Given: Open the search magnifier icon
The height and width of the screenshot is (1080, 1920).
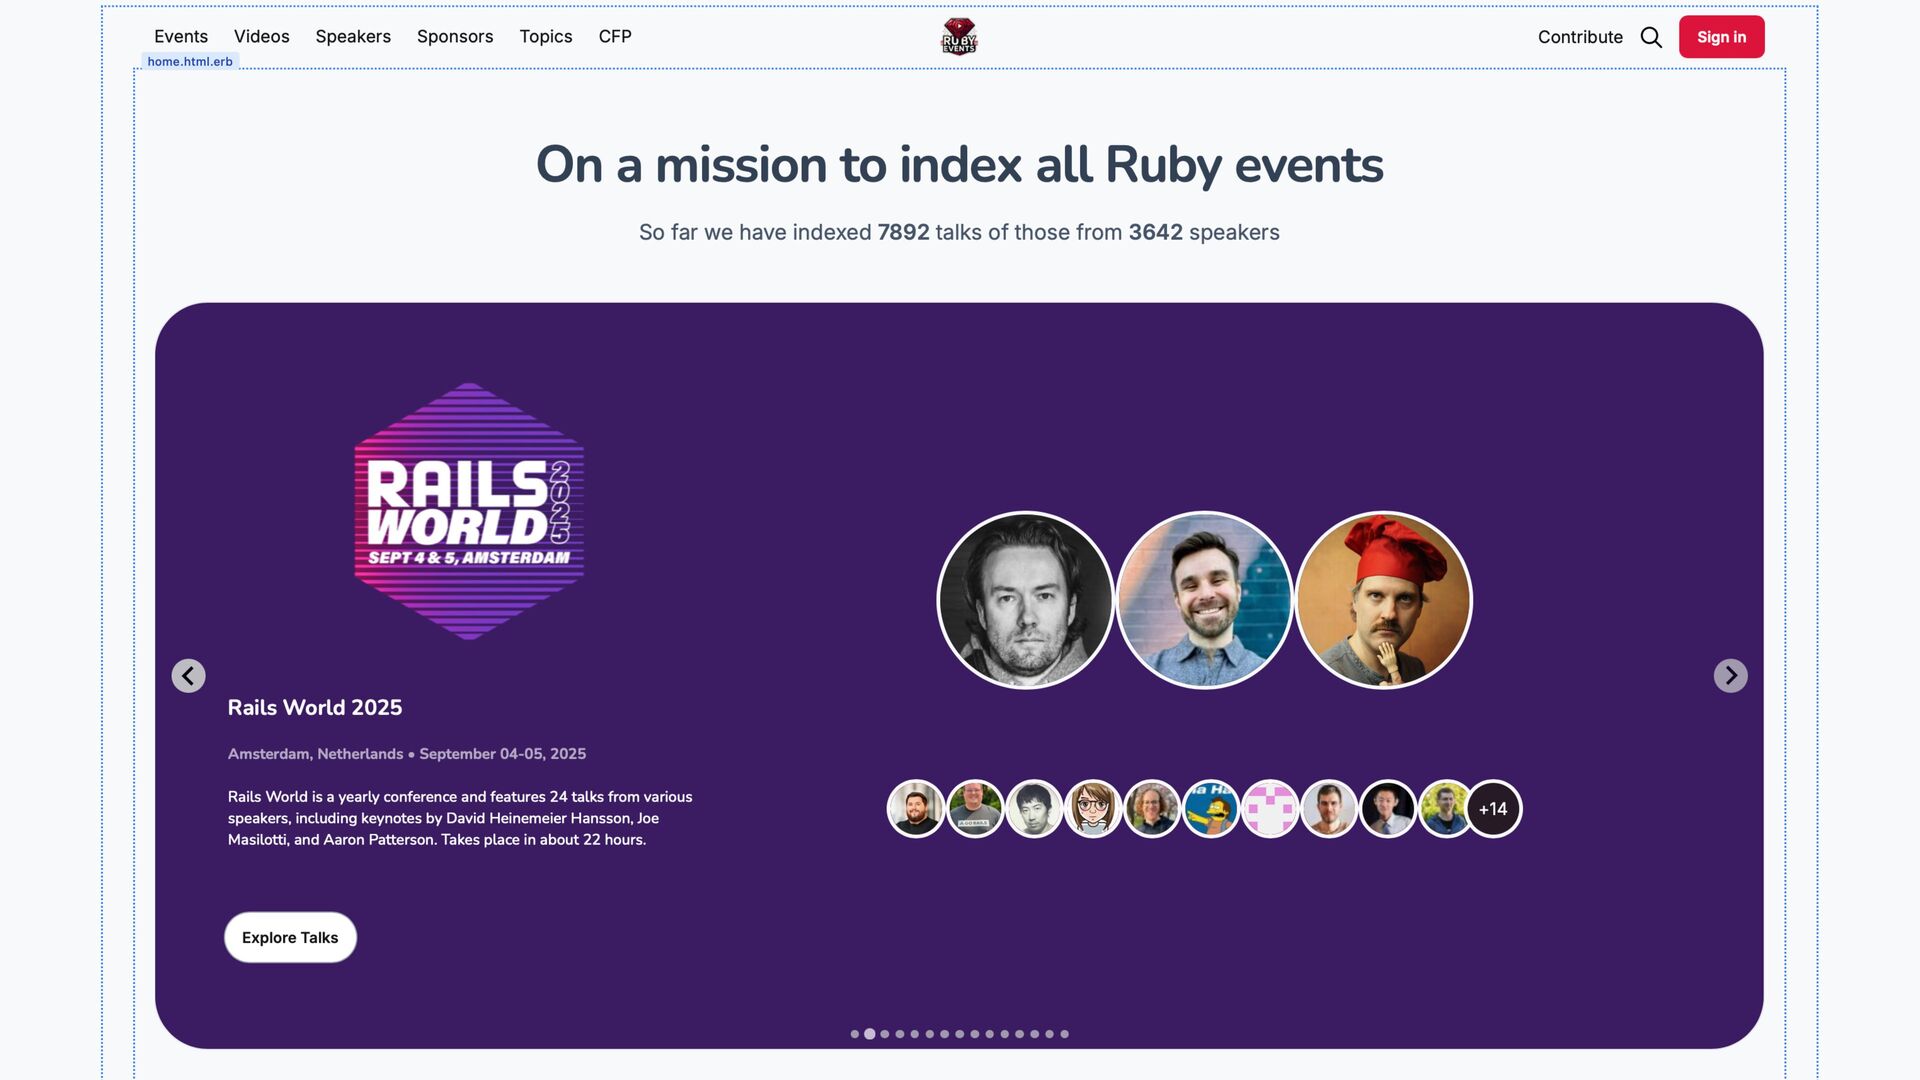Looking at the screenshot, I should 1651,37.
